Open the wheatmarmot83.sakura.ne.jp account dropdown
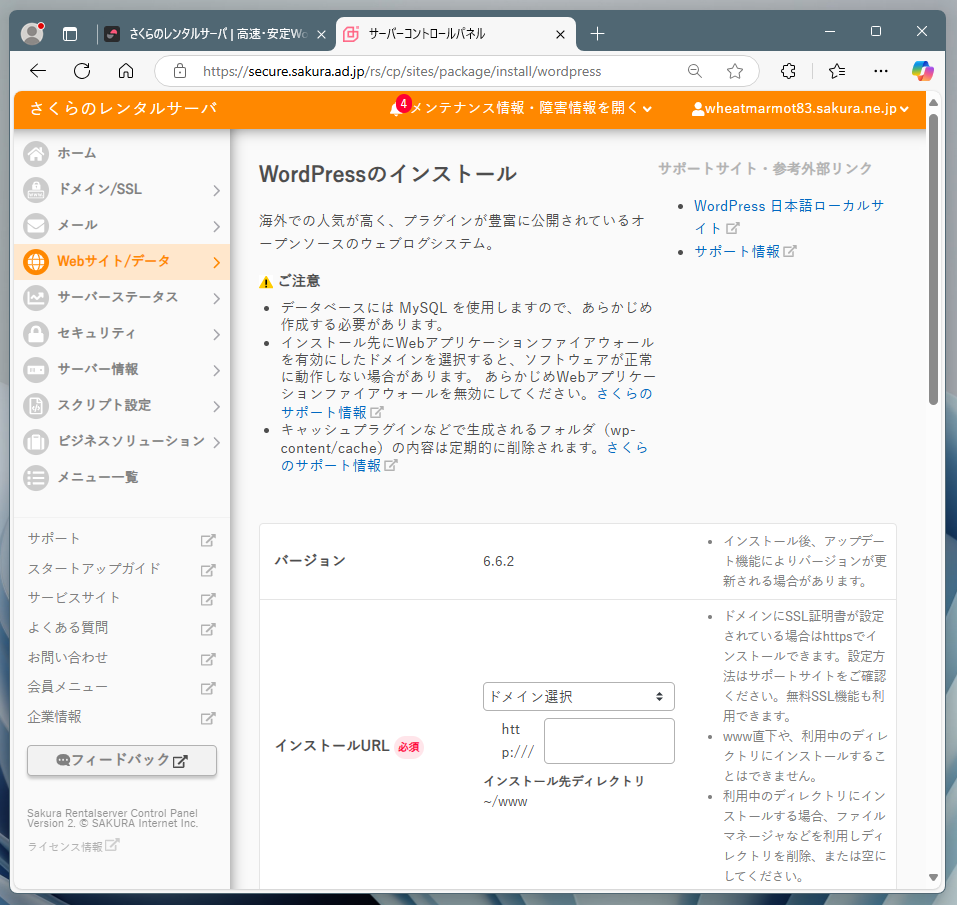Viewport: 957px width, 905px height. coord(800,109)
